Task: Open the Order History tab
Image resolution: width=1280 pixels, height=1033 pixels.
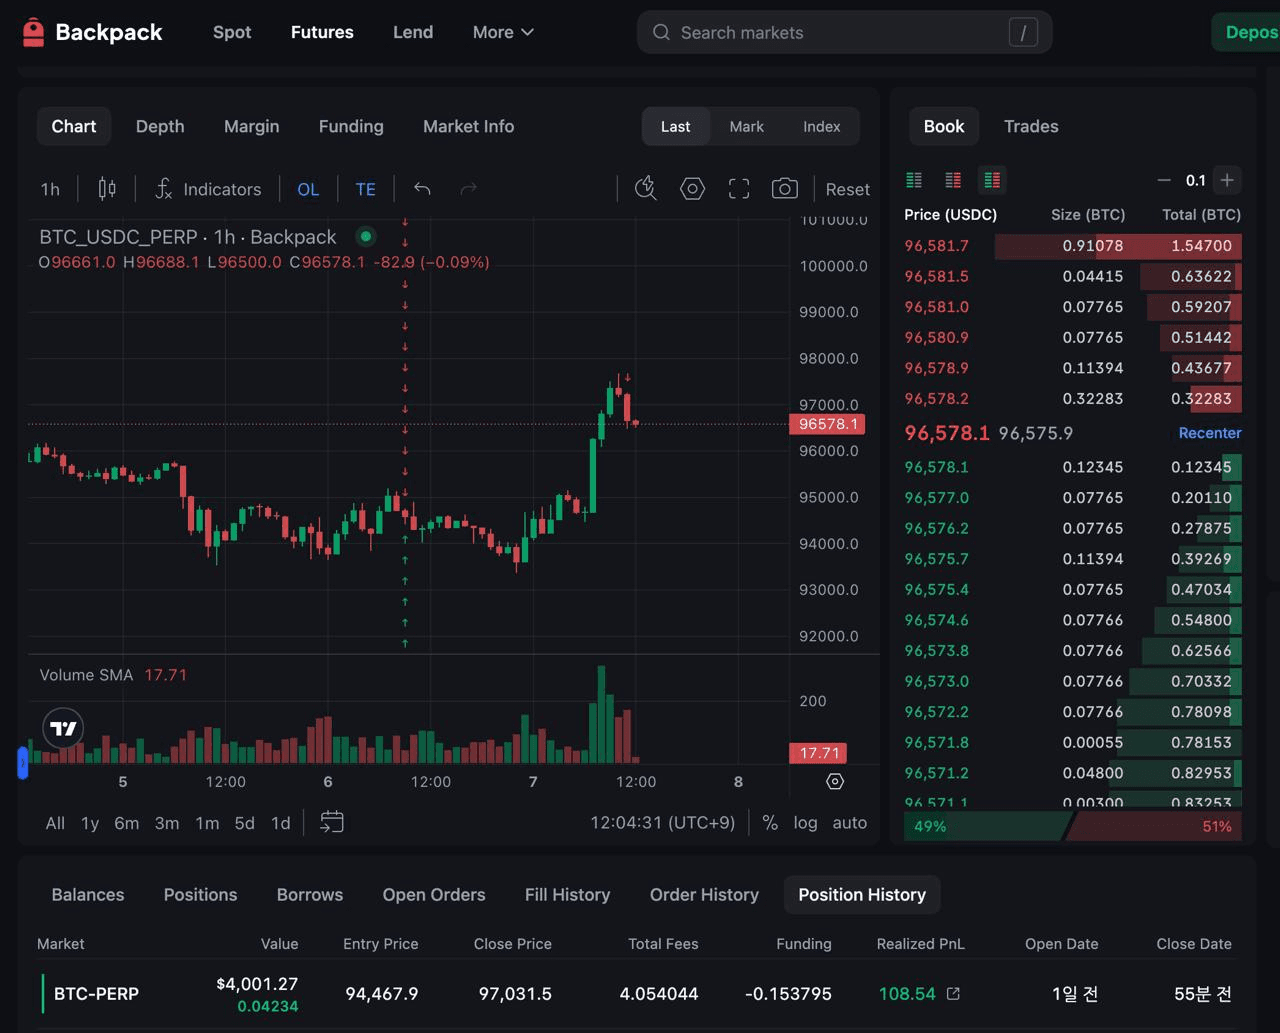Action: click(704, 894)
